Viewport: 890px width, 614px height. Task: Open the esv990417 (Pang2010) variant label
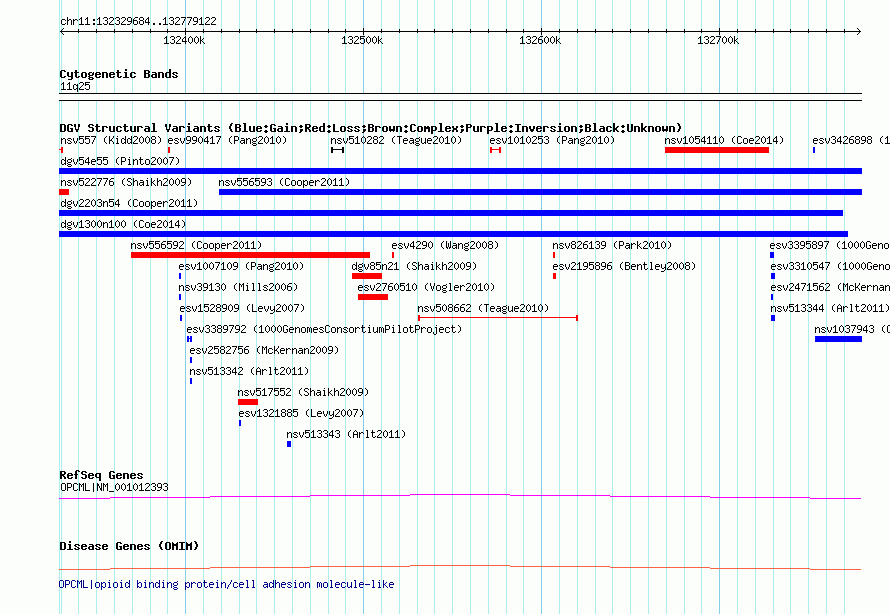tap(227, 140)
